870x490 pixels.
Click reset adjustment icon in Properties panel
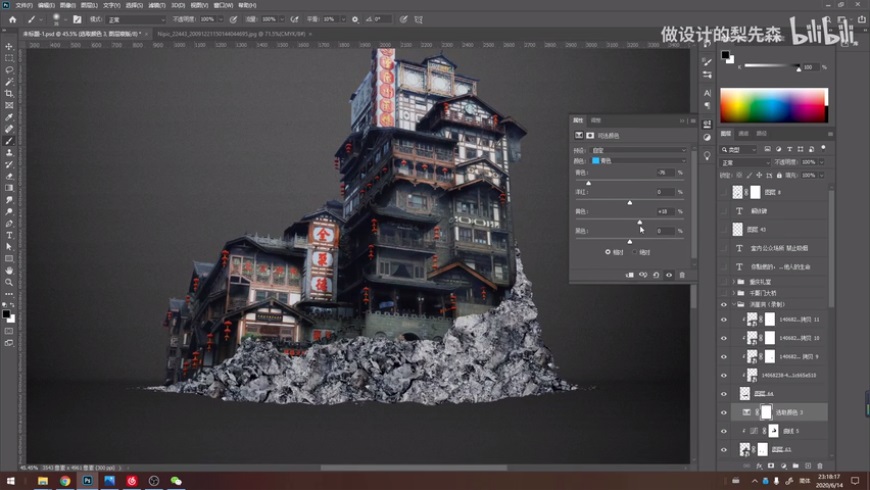click(656, 275)
